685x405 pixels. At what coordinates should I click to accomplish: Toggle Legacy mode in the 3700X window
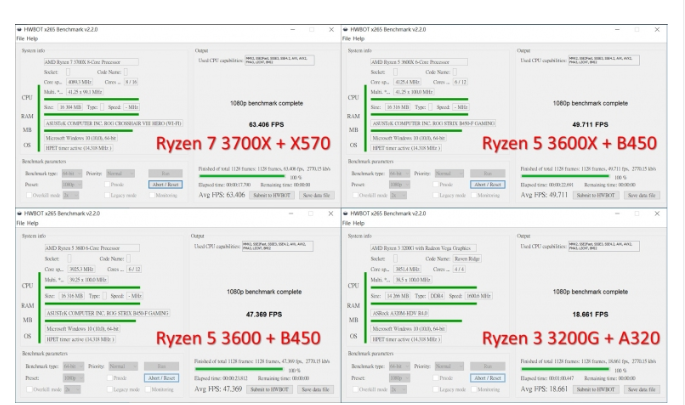(x=107, y=195)
